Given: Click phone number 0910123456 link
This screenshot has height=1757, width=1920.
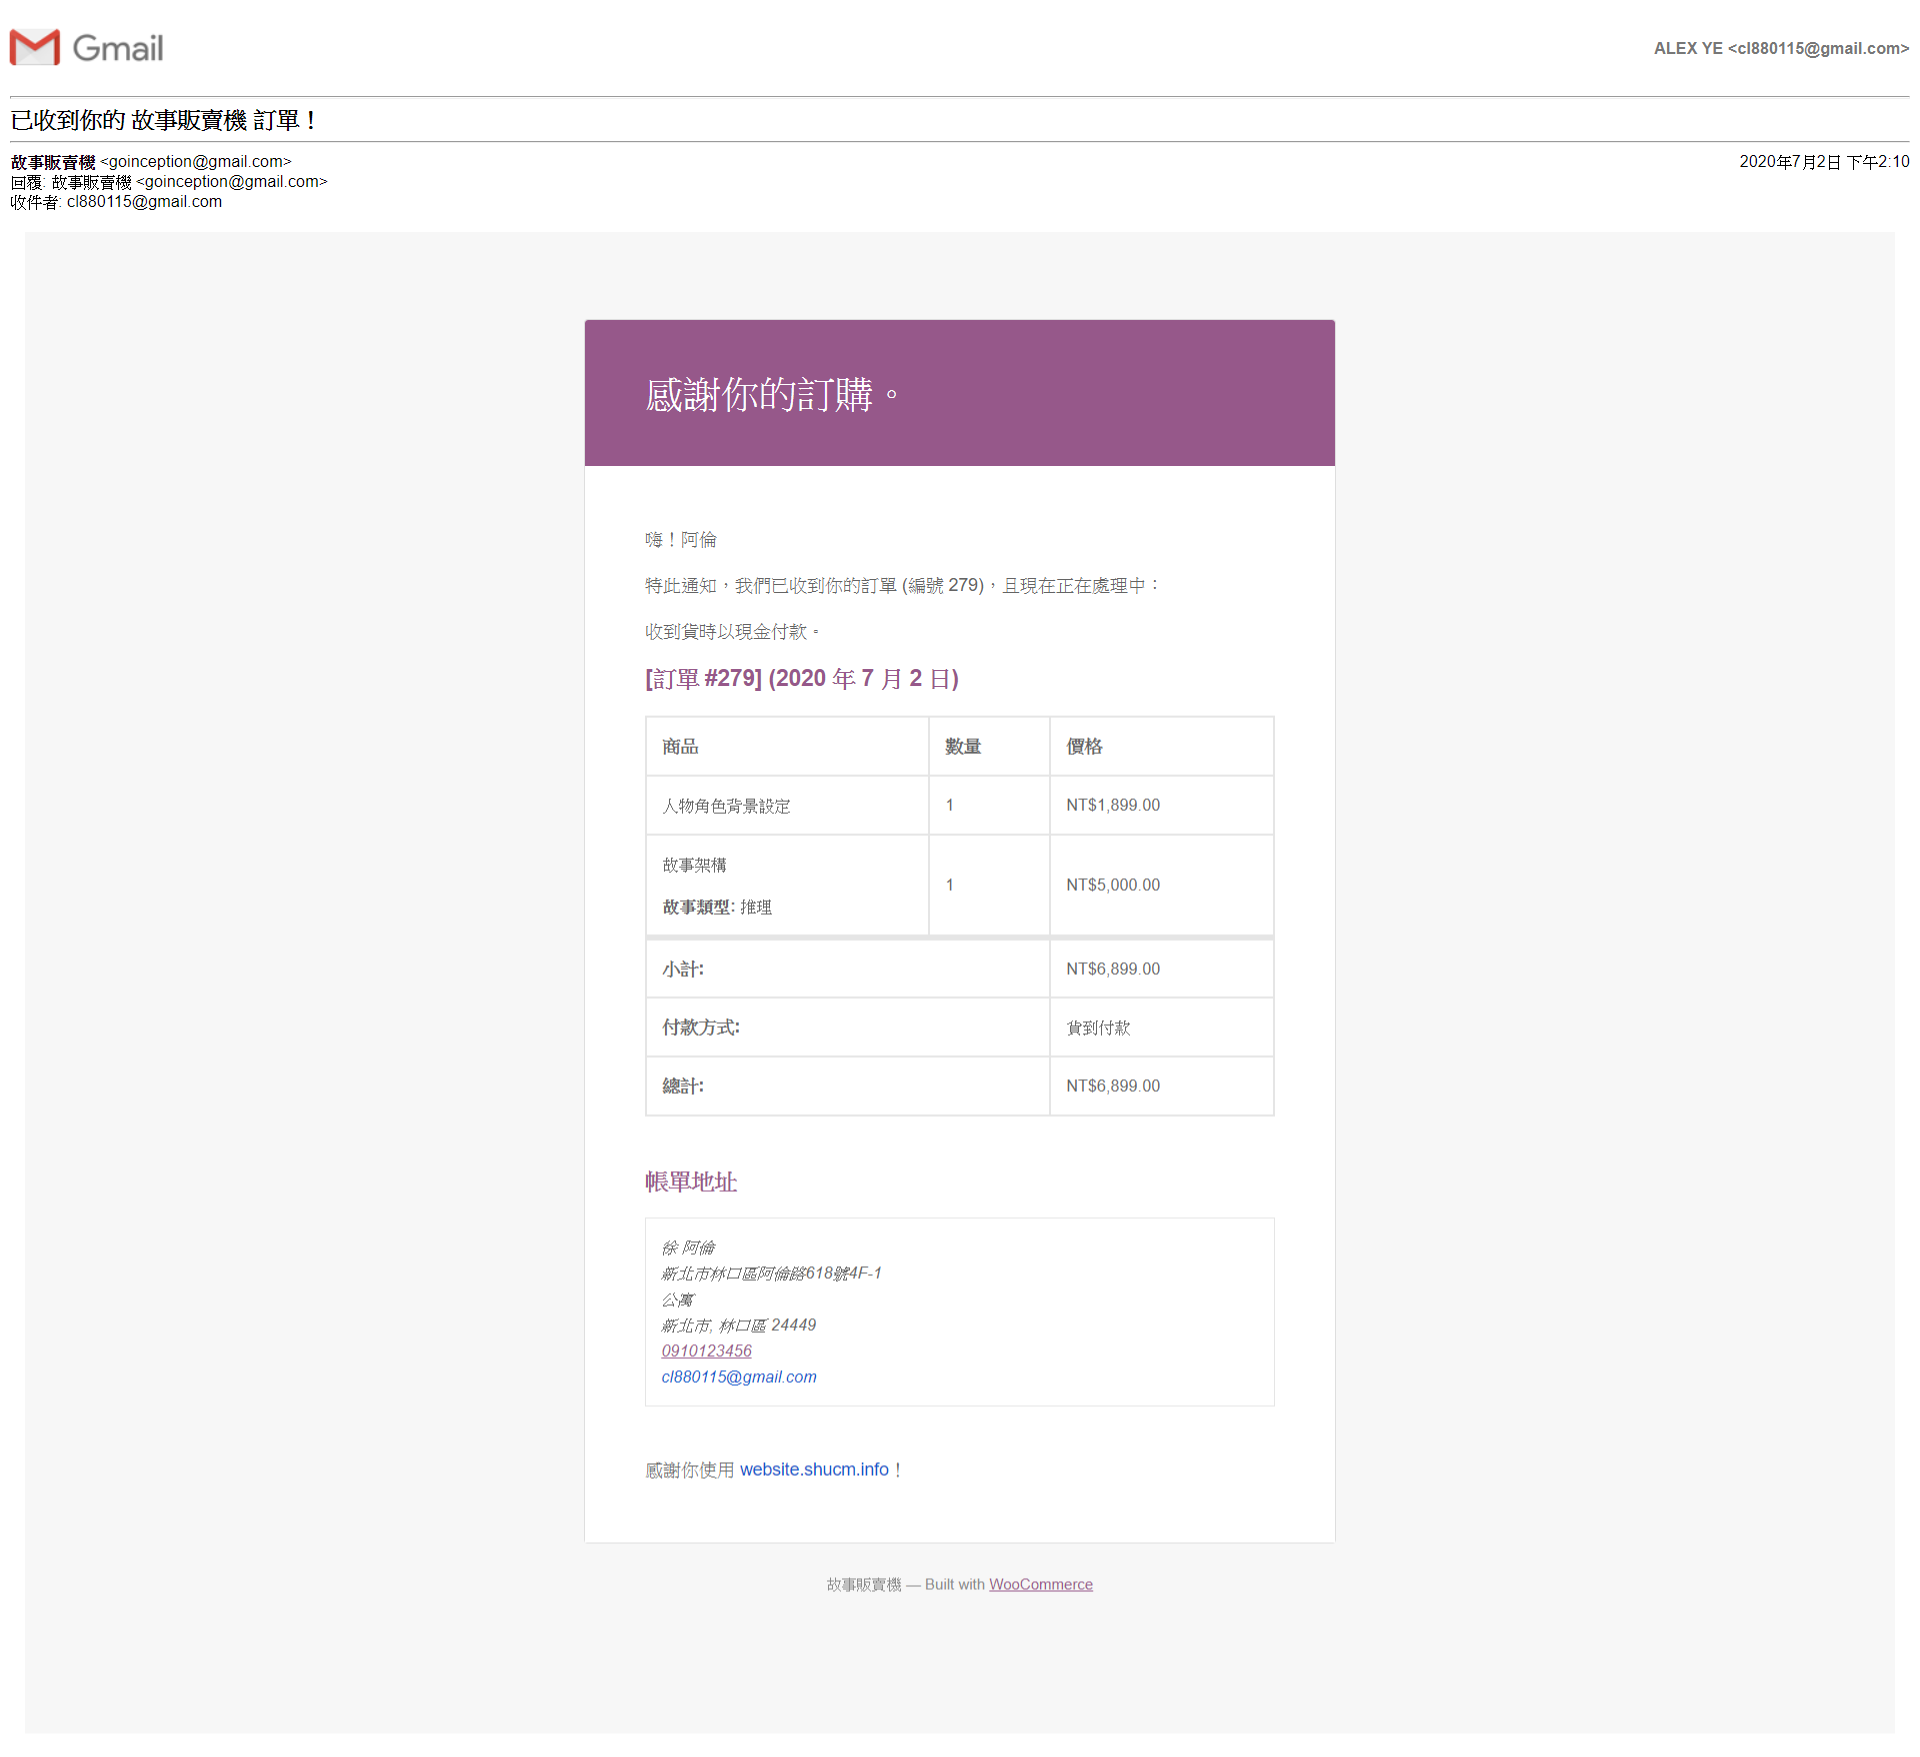Looking at the screenshot, I should 706,1351.
